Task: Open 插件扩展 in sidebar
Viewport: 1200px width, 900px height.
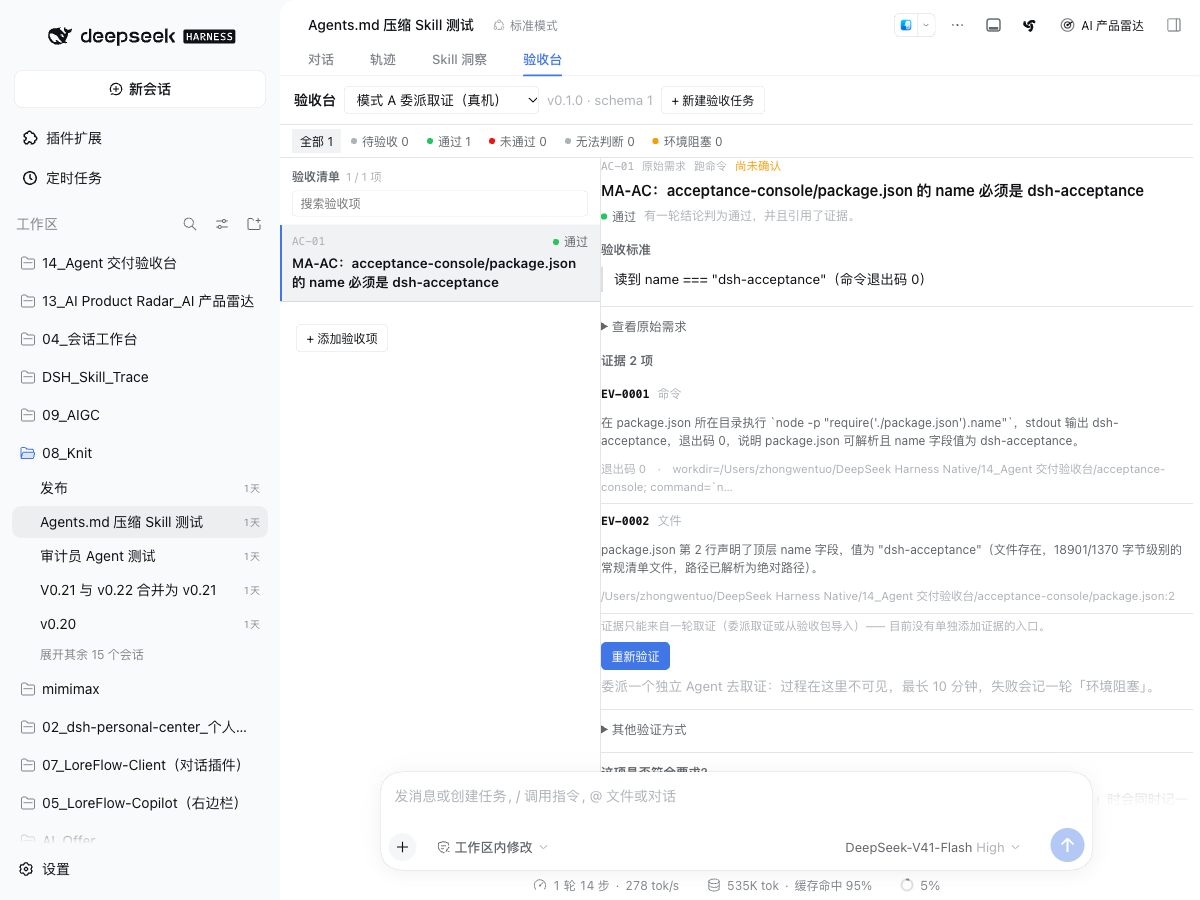Action: pos(140,138)
